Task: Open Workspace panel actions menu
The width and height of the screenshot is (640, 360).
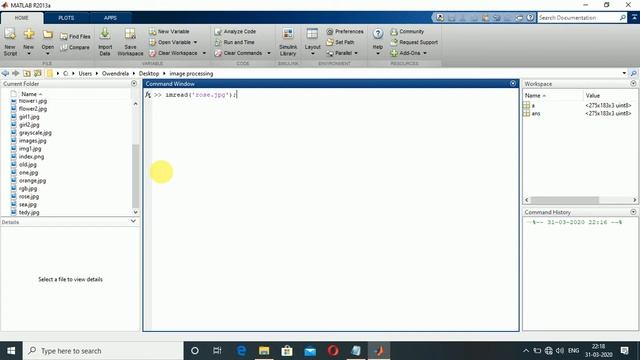Action: pyautogui.click(x=633, y=84)
